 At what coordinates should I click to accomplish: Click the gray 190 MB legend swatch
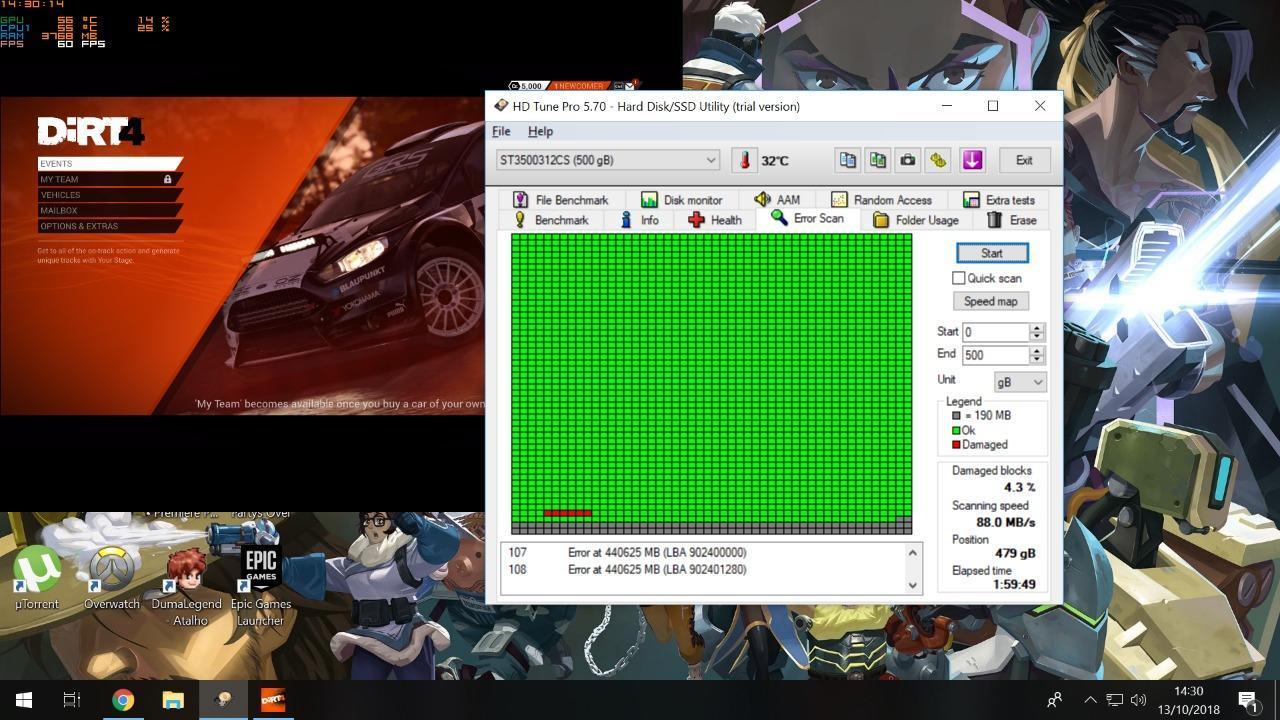(x=956, y=416)
